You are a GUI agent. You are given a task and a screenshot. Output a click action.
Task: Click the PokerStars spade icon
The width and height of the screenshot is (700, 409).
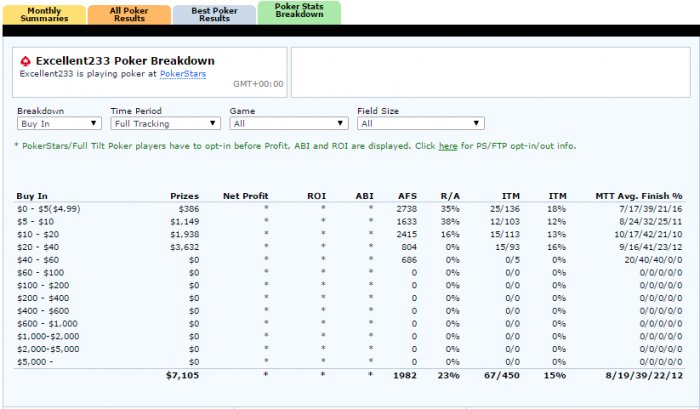tap(26, 60)
